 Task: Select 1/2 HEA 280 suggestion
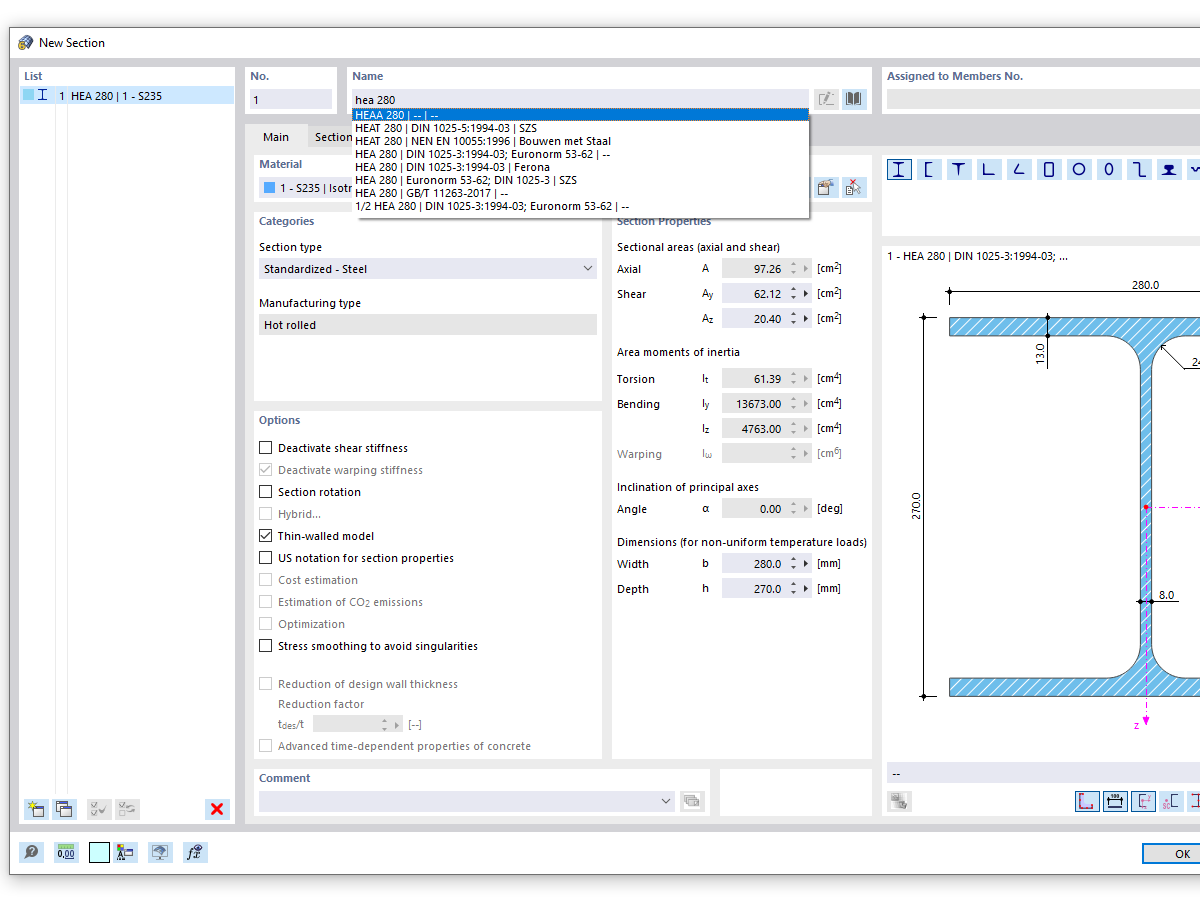(x=580, y=206)
